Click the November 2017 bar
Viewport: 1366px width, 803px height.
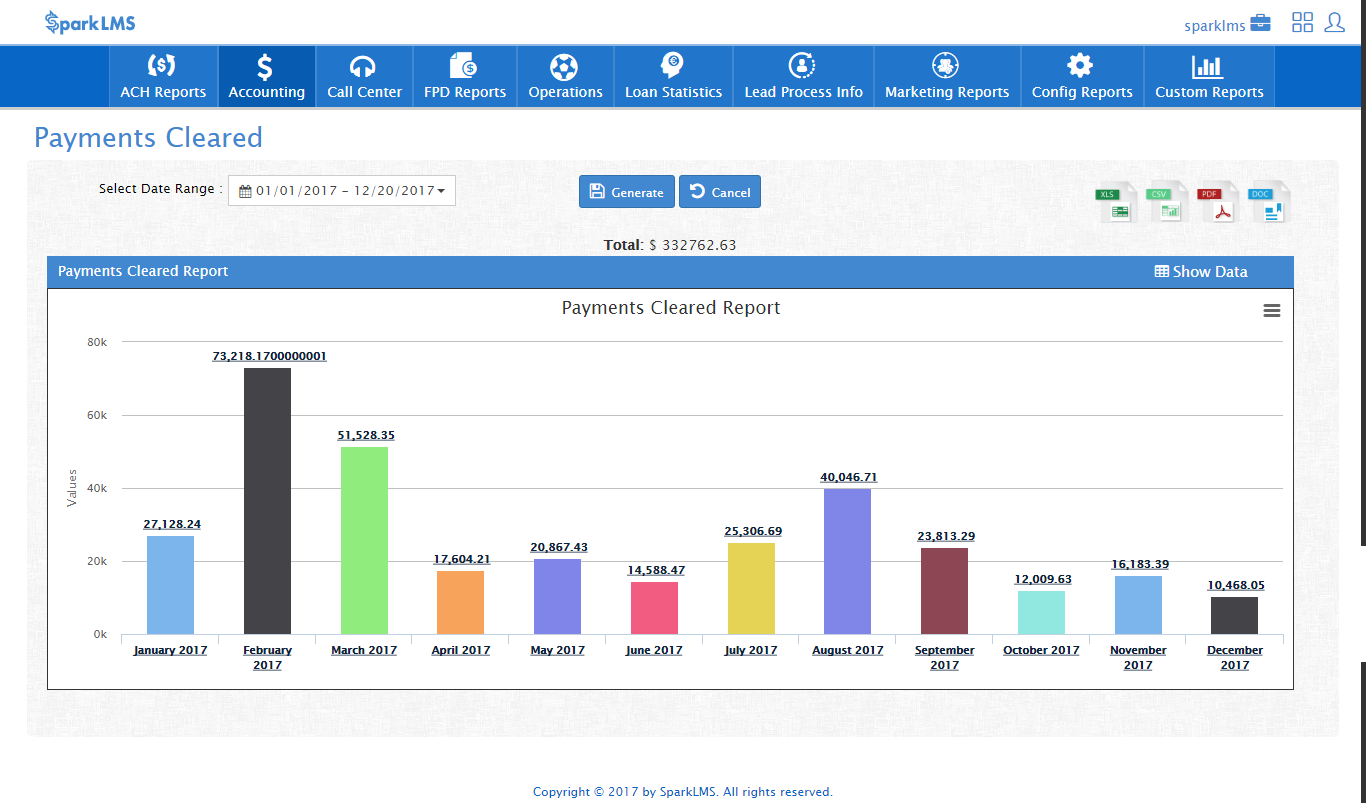[x=1138, y=605]
